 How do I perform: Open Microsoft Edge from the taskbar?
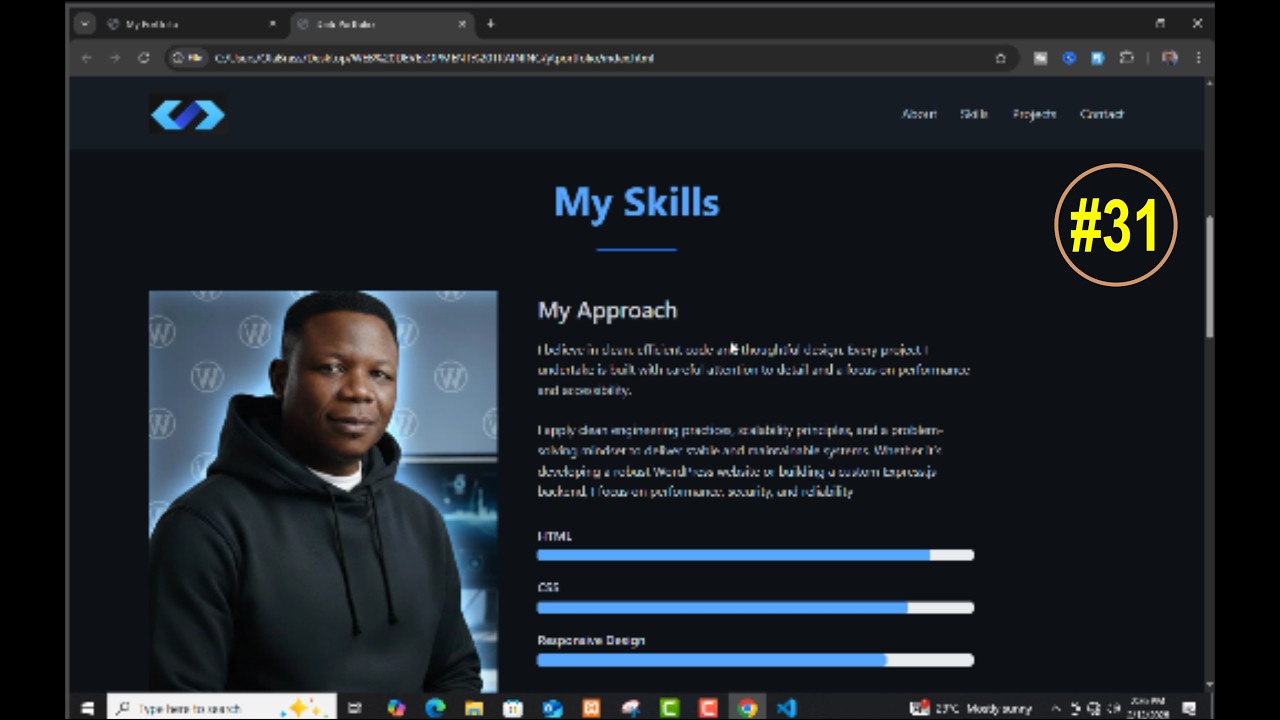[x=435, y=708]
